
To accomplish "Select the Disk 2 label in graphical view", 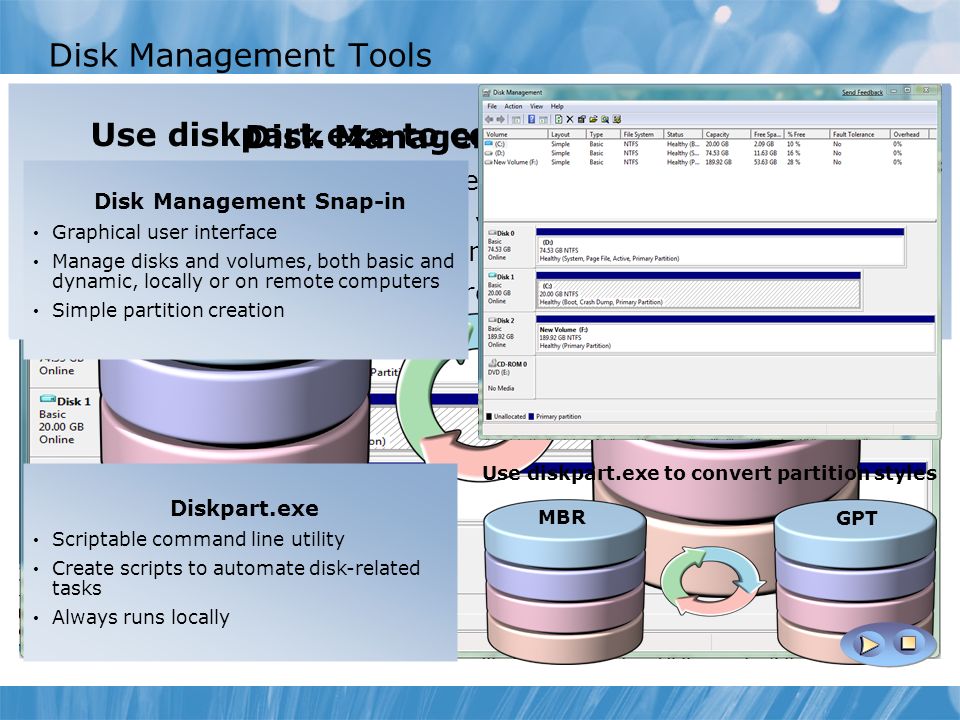I will (x=505, y=320).
